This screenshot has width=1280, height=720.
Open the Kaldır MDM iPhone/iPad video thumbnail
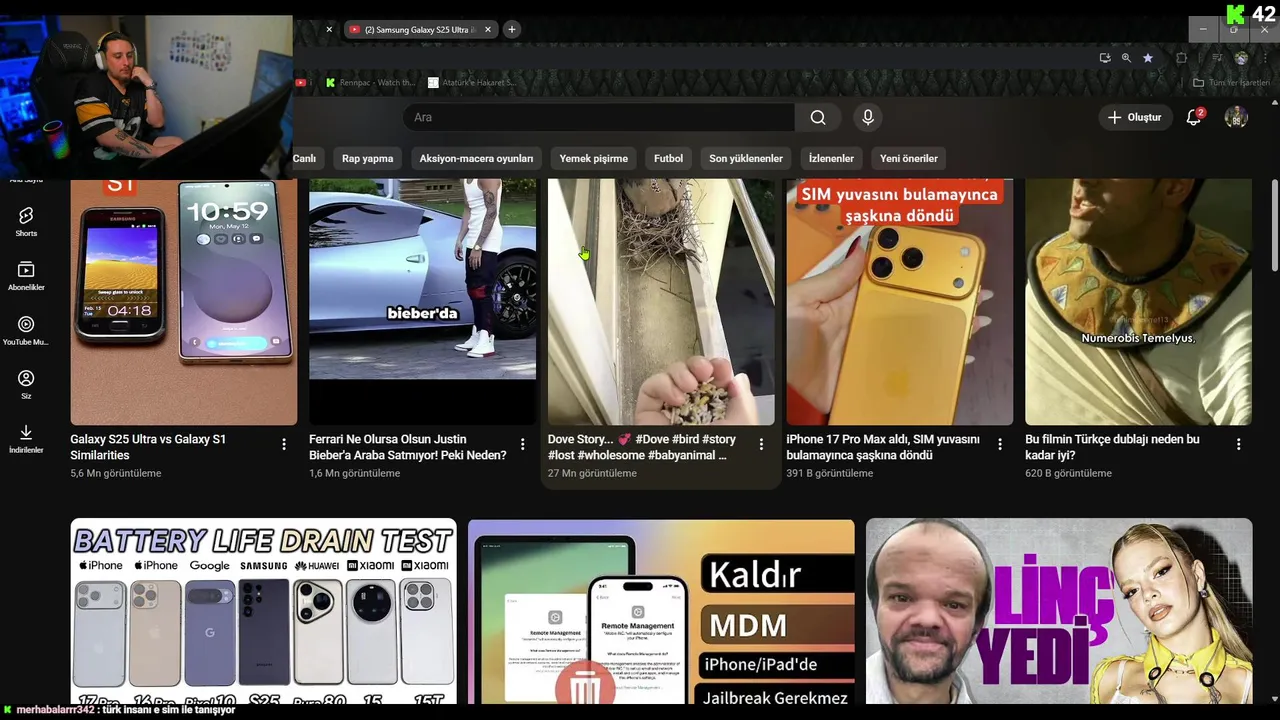click(661, 611)
